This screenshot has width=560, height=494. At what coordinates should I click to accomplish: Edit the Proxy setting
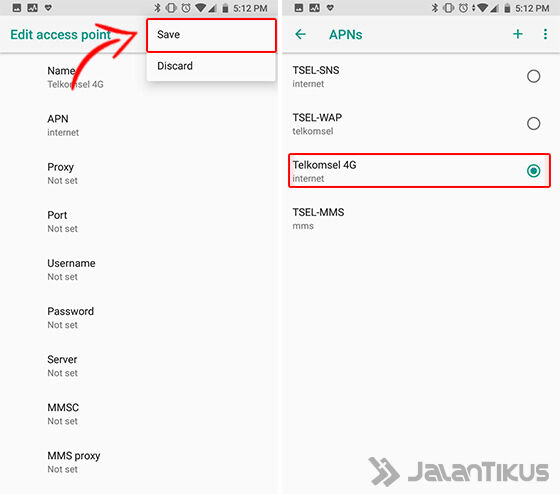point(139,174)
